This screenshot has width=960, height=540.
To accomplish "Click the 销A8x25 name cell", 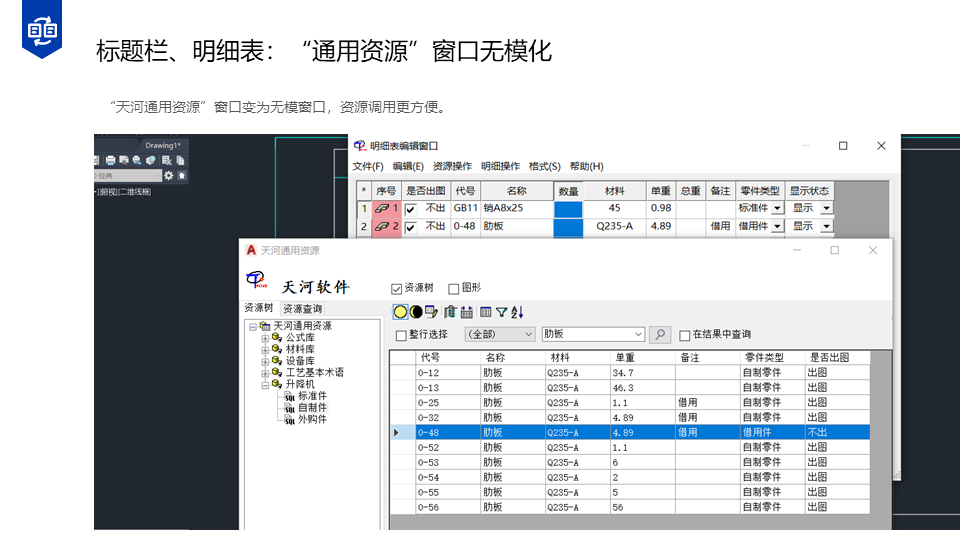I will tap(517, 209).
